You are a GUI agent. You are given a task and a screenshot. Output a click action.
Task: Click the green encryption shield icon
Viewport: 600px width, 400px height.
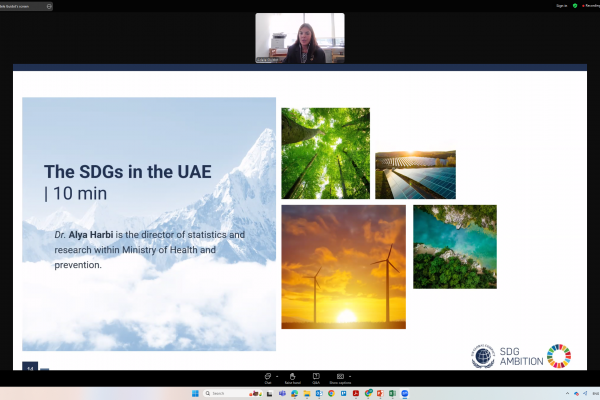(575, 5)
